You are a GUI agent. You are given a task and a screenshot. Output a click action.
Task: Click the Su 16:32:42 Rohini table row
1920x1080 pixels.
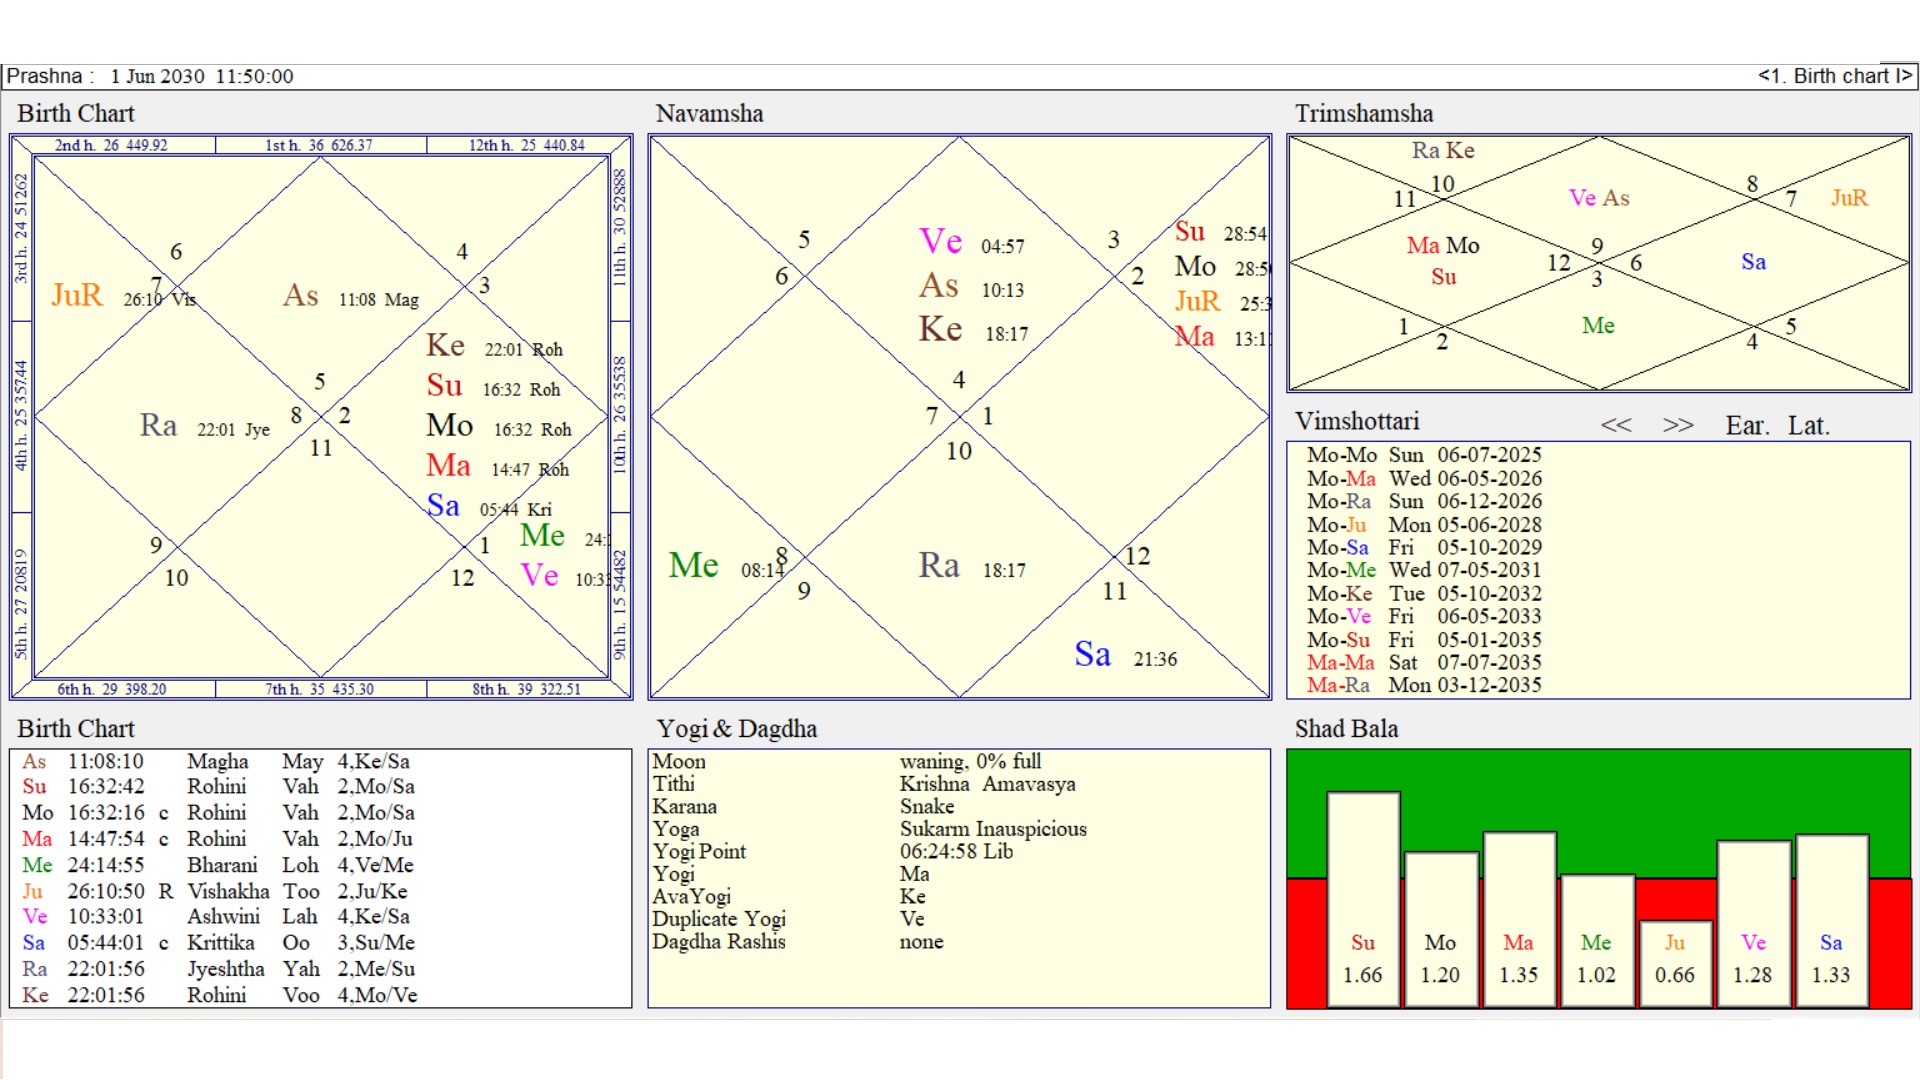(218, 787)
